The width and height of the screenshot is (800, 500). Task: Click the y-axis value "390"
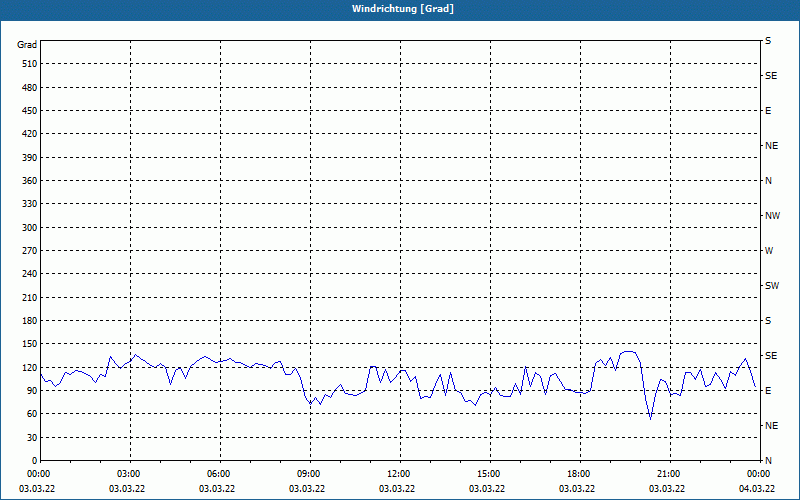(30, 158)
